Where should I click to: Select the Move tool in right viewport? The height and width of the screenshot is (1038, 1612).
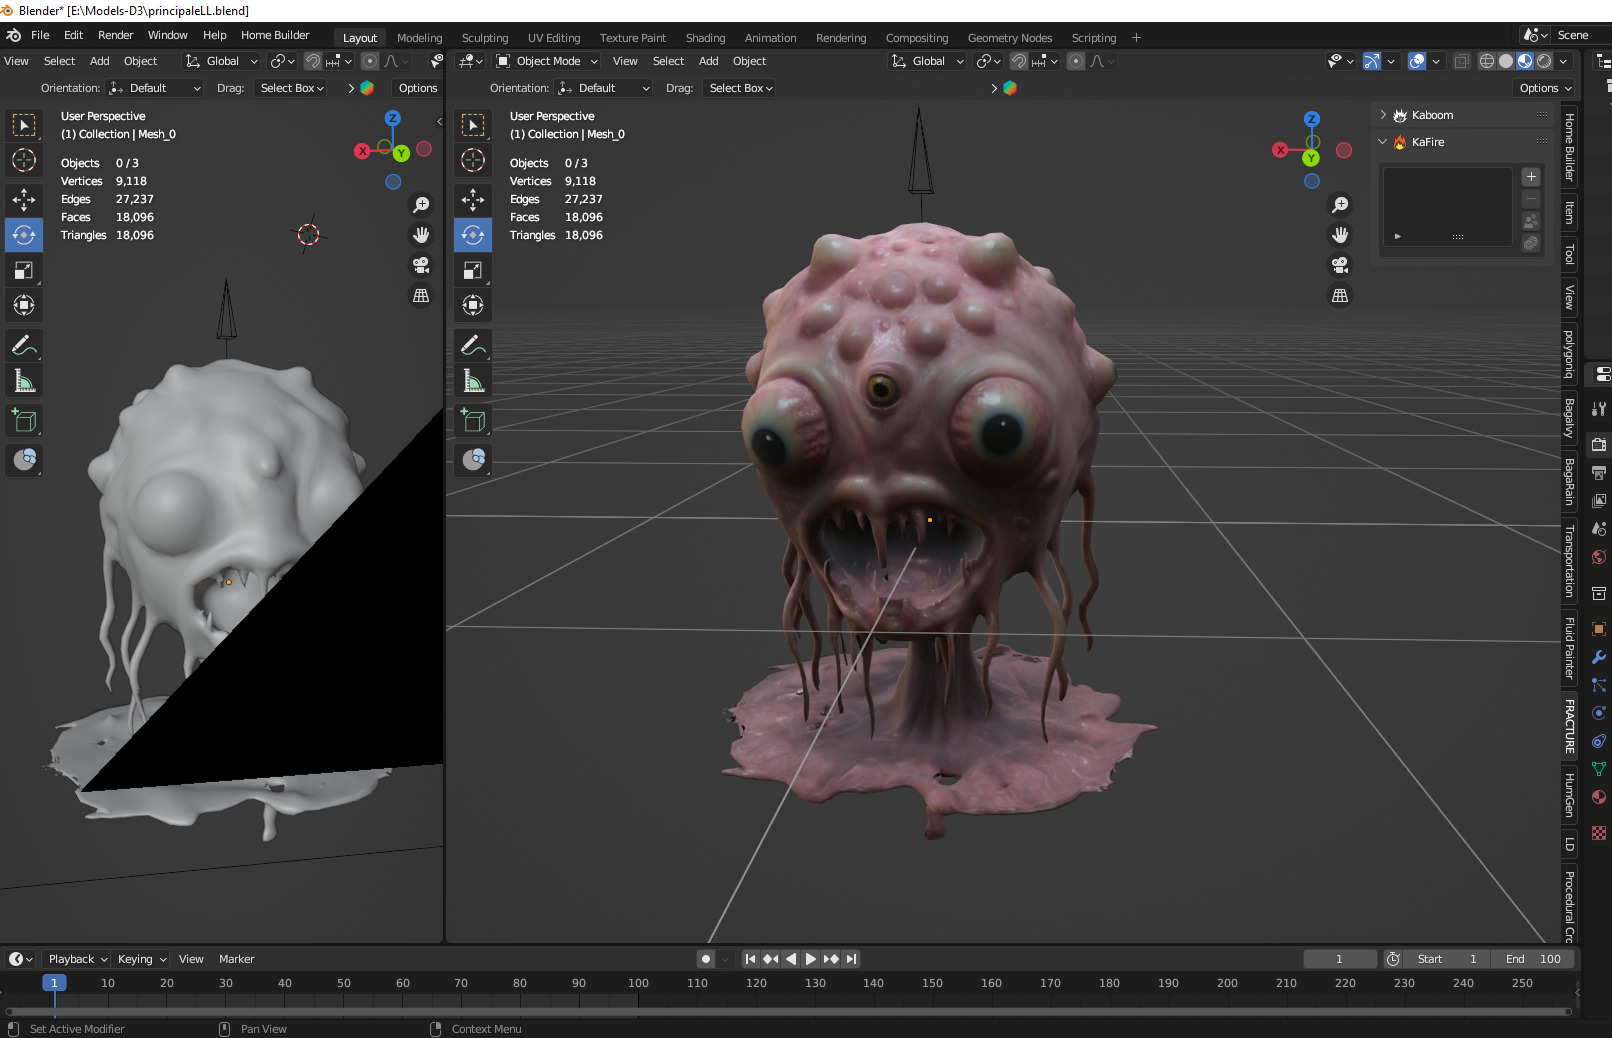point(473,200)
